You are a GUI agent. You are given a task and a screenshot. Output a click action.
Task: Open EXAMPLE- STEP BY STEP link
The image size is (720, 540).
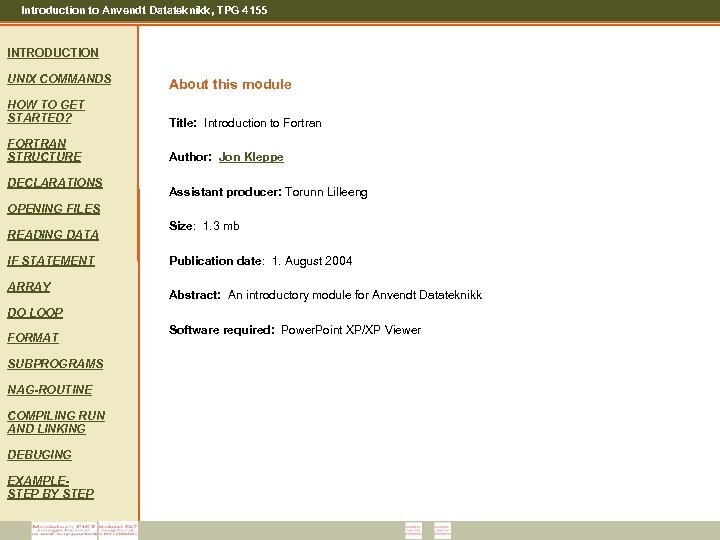51,487
